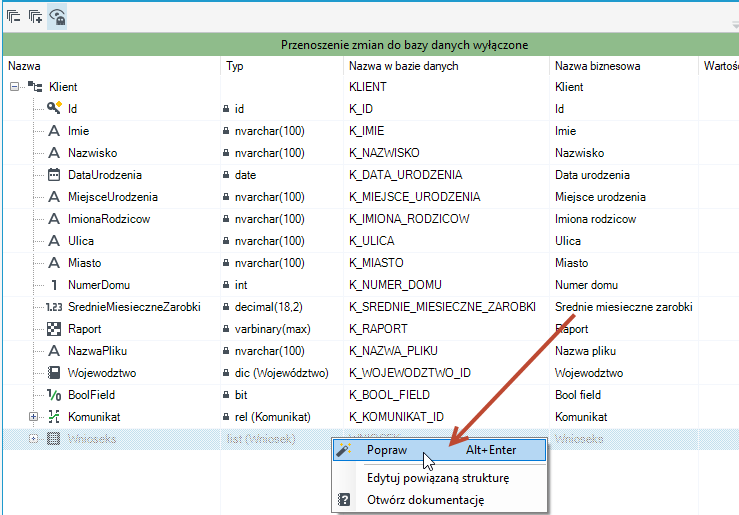Viewport: 739px width, 515px height.
Task: Click the key icon of Id field
Action: tap(54, 108)
